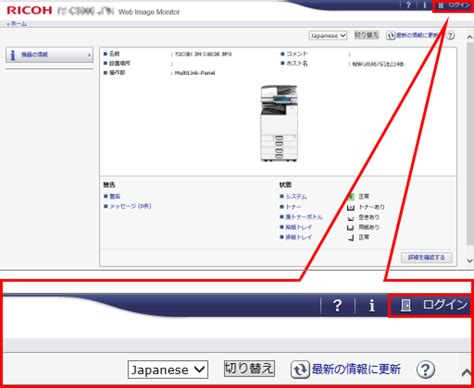Click the output tray icon in the 排紙トレイ row
474x388 pixels.
[x=351, y=238]
